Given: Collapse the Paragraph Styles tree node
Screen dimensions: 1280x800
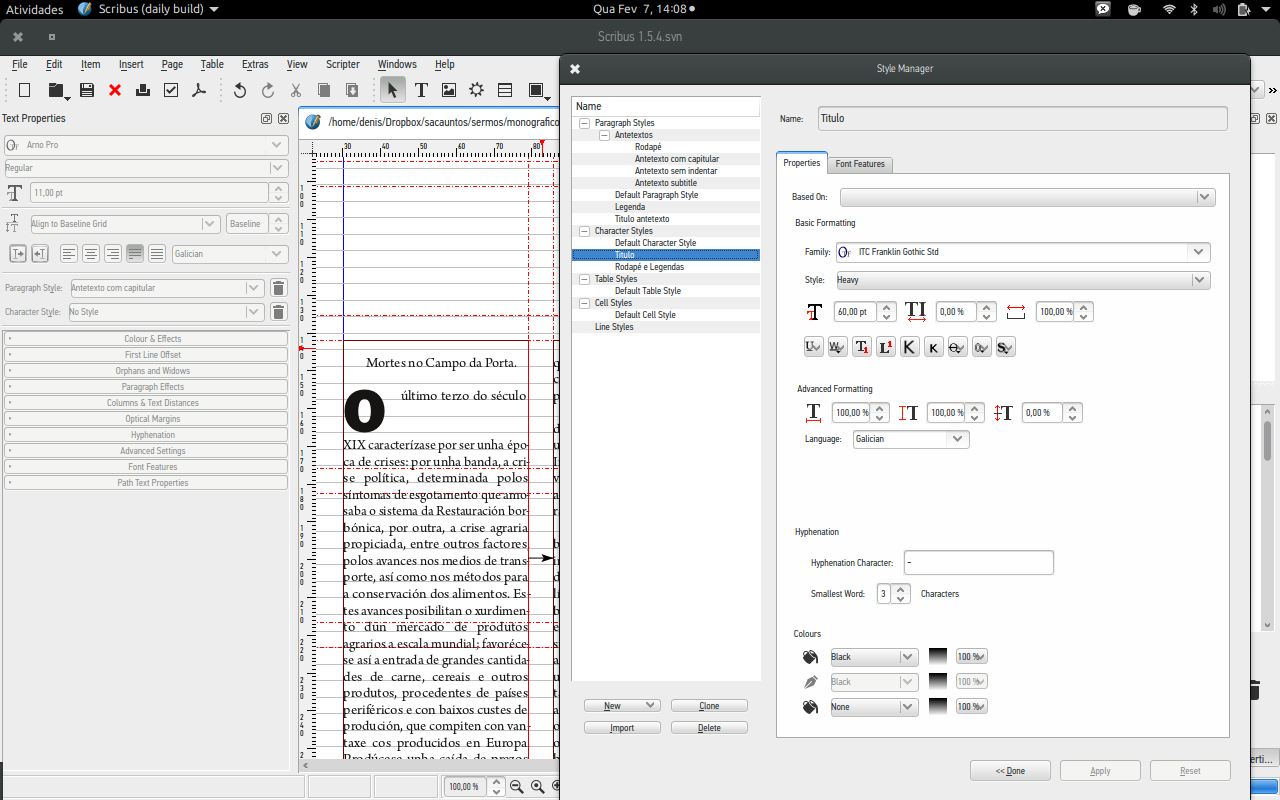Looking at the screenshot, I should (x=584, y=123).
